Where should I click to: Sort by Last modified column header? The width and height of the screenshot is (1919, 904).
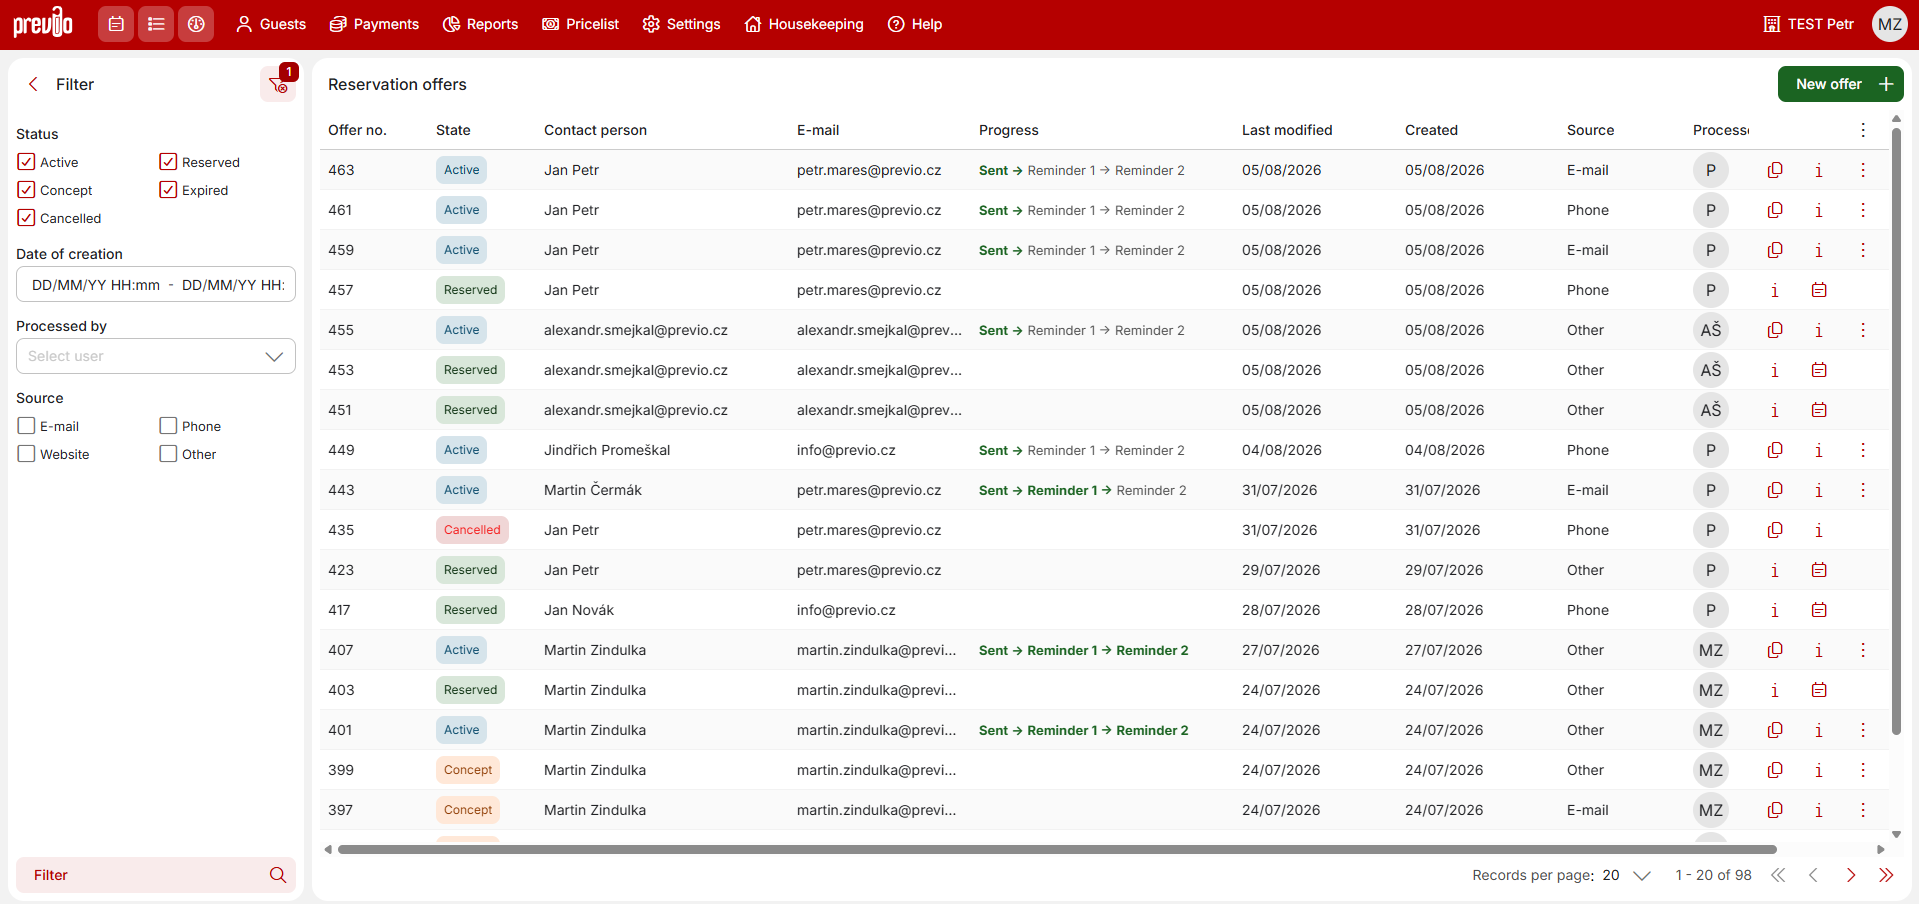(1287, 130)
